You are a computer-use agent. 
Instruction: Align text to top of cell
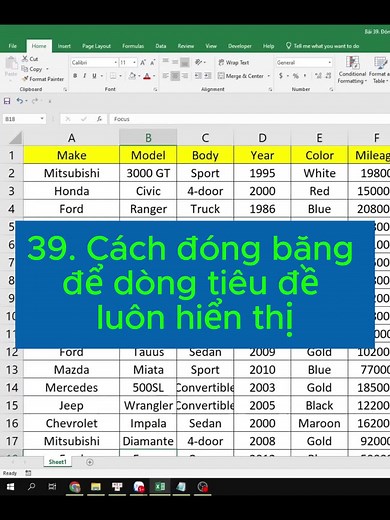click(x=166, y=62)
